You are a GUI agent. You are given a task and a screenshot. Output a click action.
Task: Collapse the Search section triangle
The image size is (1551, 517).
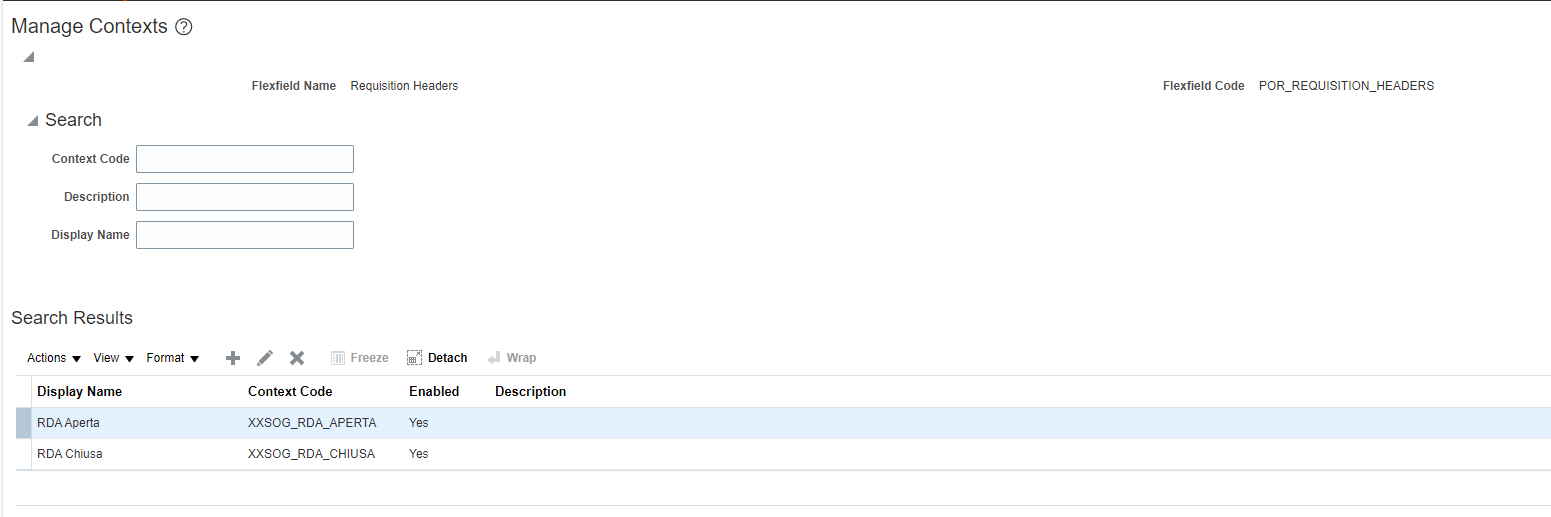coord(33,121)
